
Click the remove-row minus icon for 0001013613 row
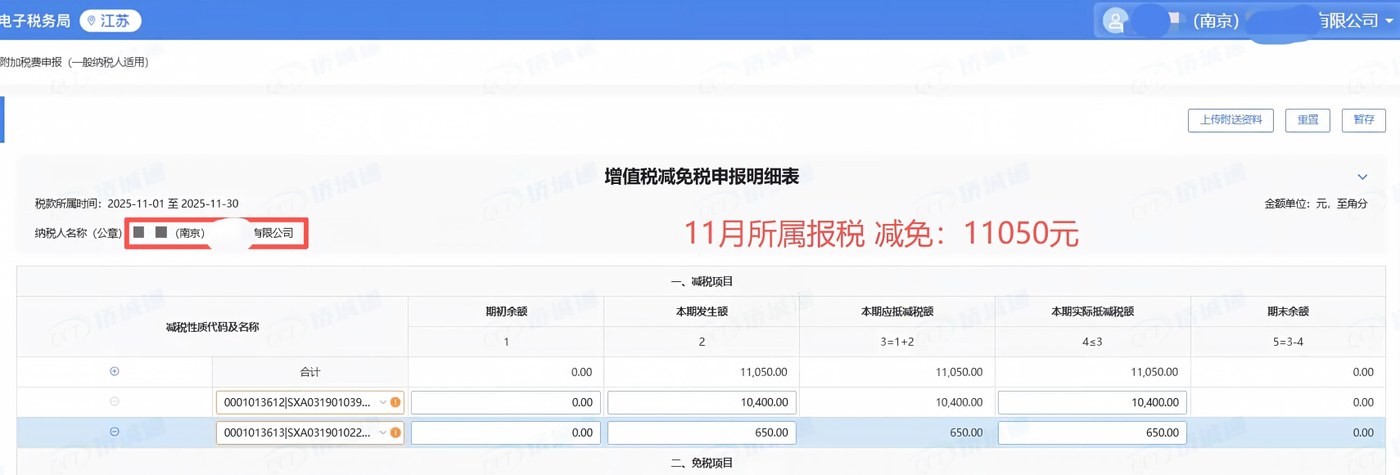tap(114, 432)
